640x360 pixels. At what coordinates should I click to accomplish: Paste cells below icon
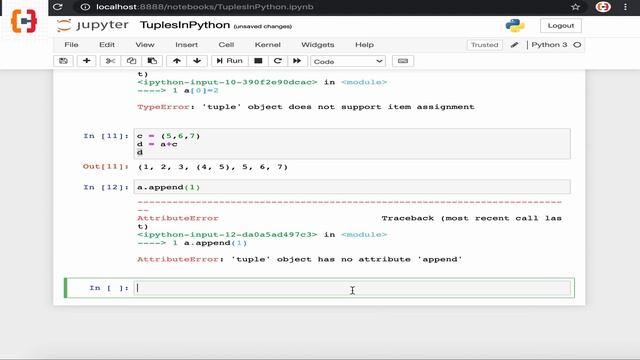152,61
